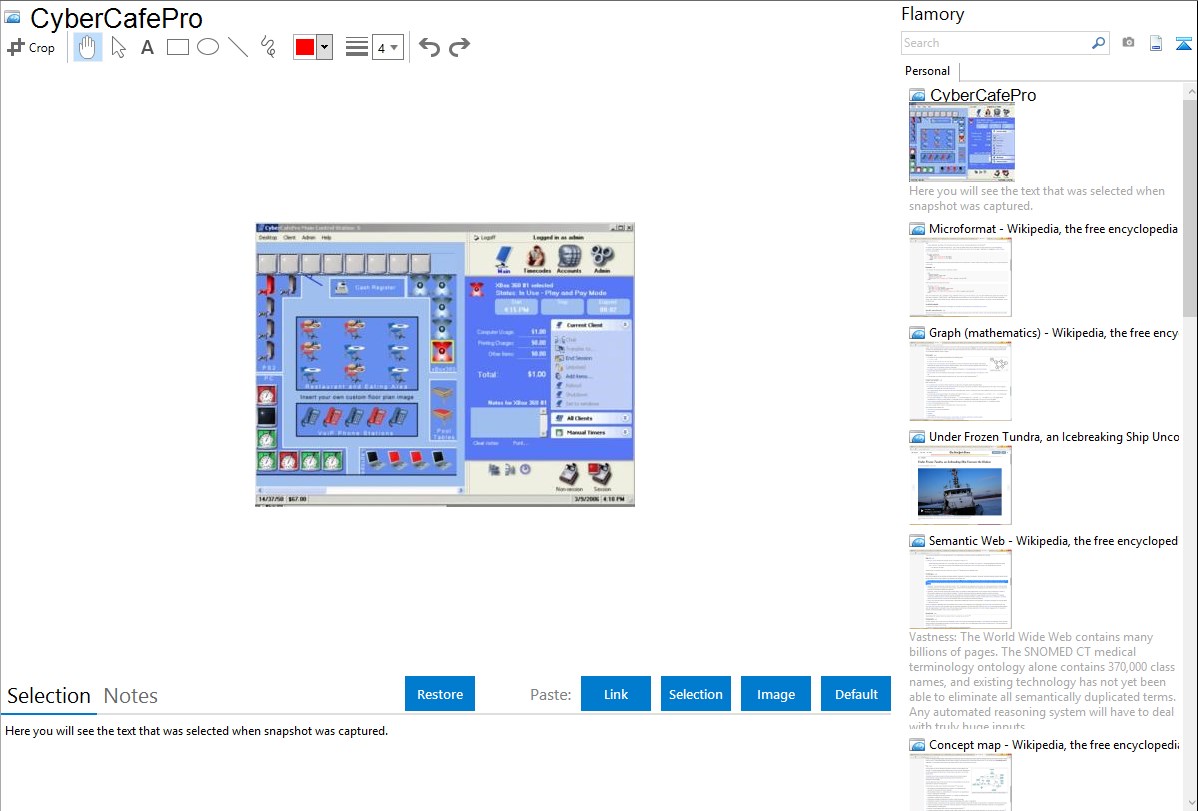Select 'Concept map - Wikipedia' title
The height and width of the screenshot is (811, 1198).
point(1053,745)
